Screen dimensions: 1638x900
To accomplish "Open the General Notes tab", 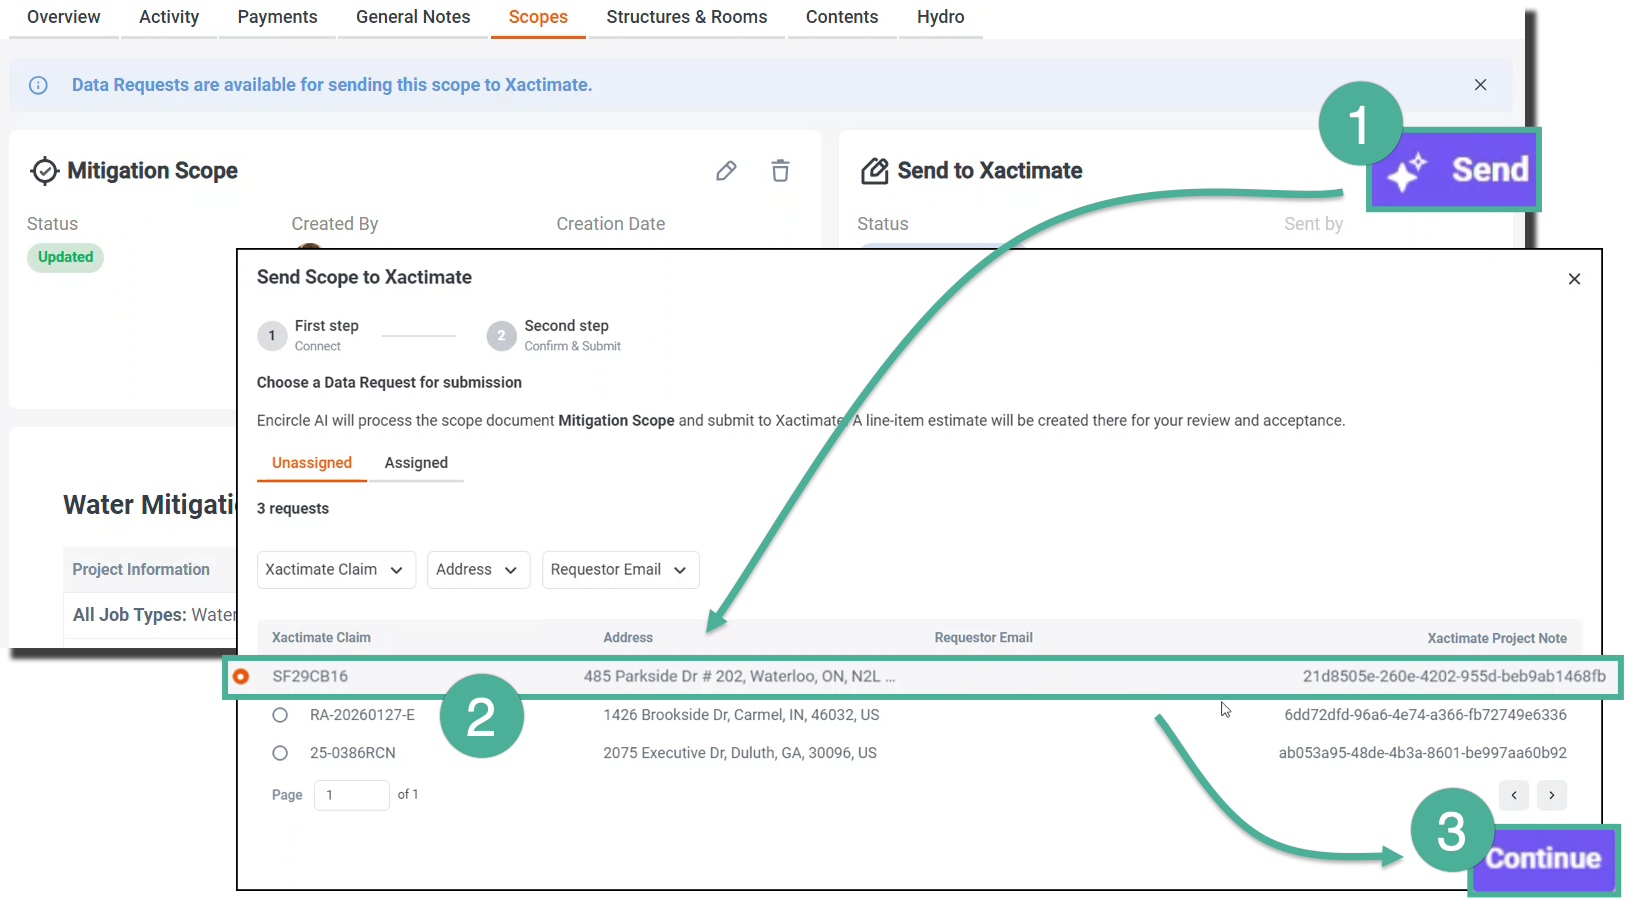I will [413, 17].
